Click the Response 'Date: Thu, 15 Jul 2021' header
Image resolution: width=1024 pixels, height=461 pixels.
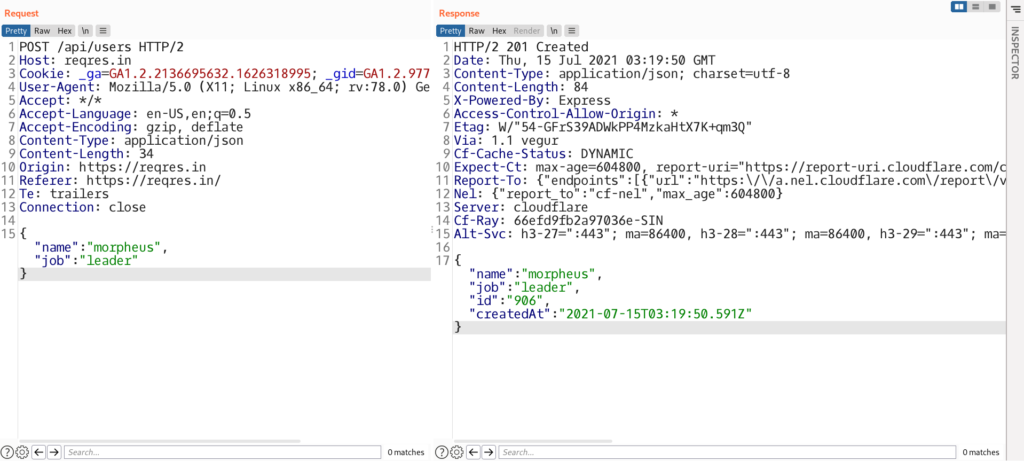(x=584, y=61)
